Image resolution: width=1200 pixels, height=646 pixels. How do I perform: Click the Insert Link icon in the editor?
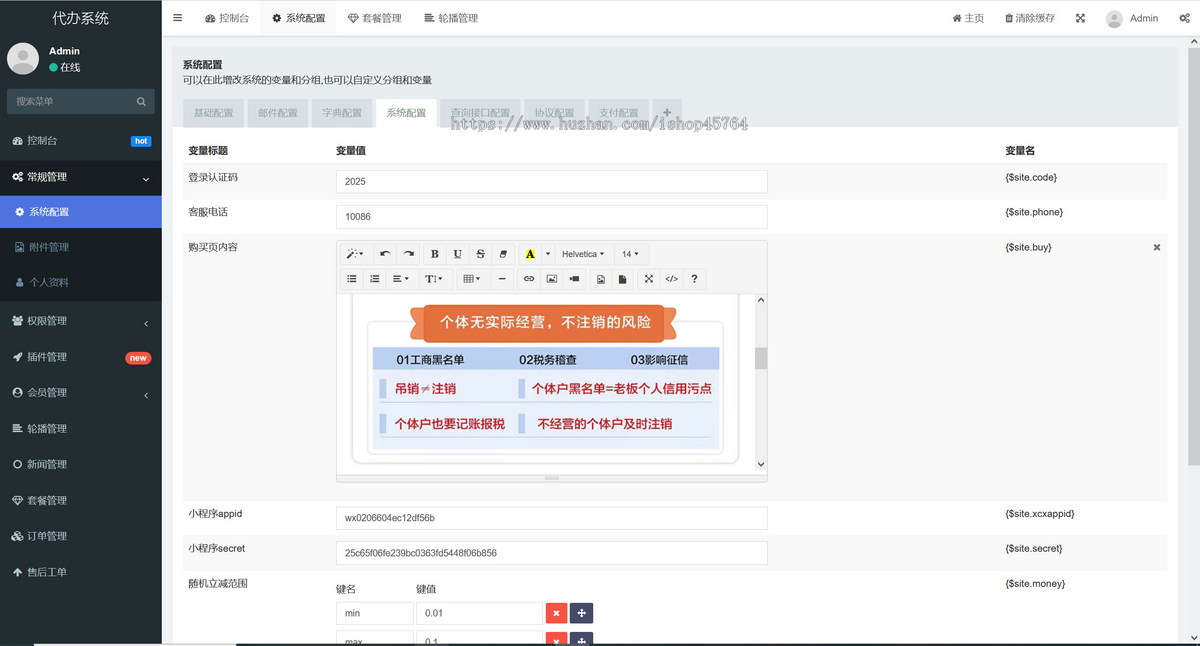pos(528,278)
